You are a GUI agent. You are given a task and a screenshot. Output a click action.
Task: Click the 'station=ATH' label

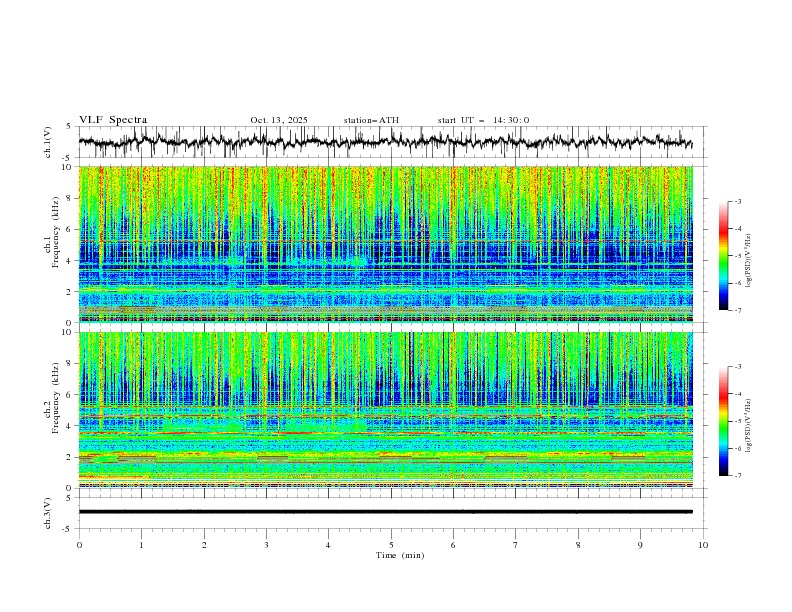pos(371,120)
